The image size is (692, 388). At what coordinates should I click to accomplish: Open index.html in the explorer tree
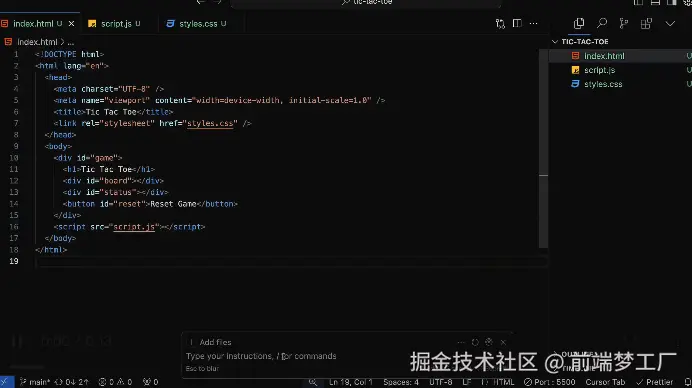[604, 56]
